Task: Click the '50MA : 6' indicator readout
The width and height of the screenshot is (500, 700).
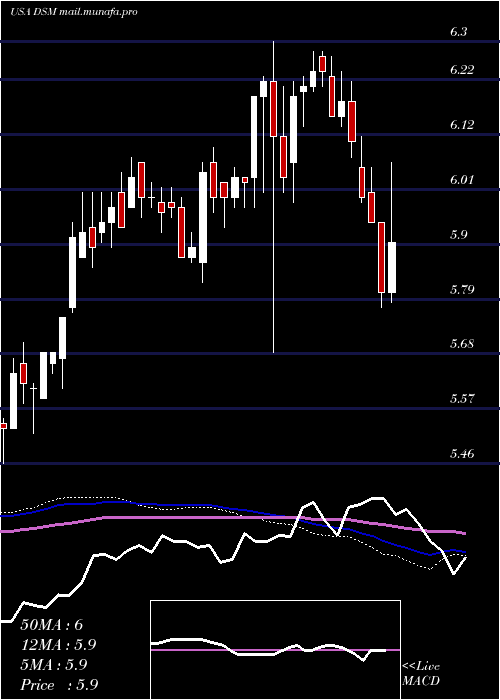Action: (52, 625)
